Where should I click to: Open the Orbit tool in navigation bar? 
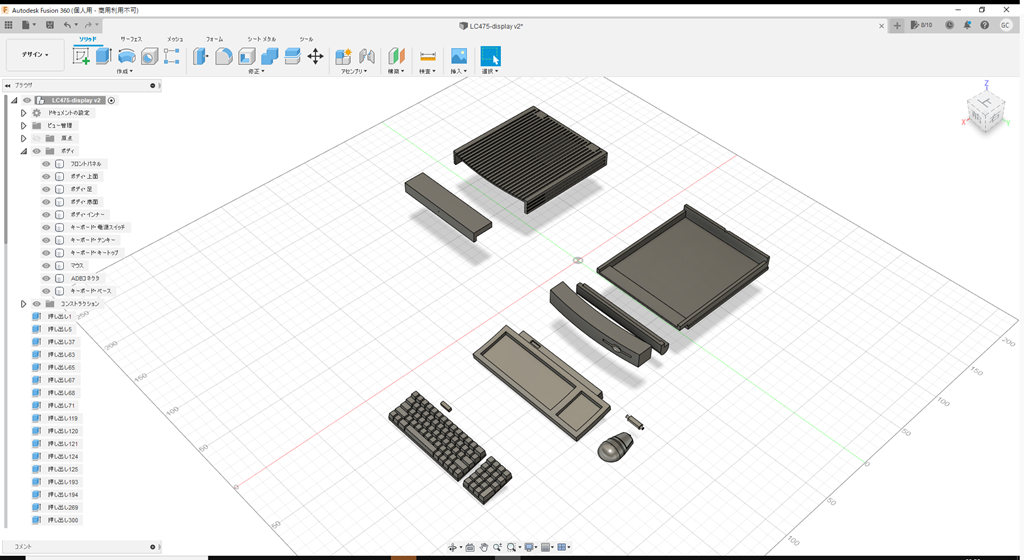coord(453,547)
